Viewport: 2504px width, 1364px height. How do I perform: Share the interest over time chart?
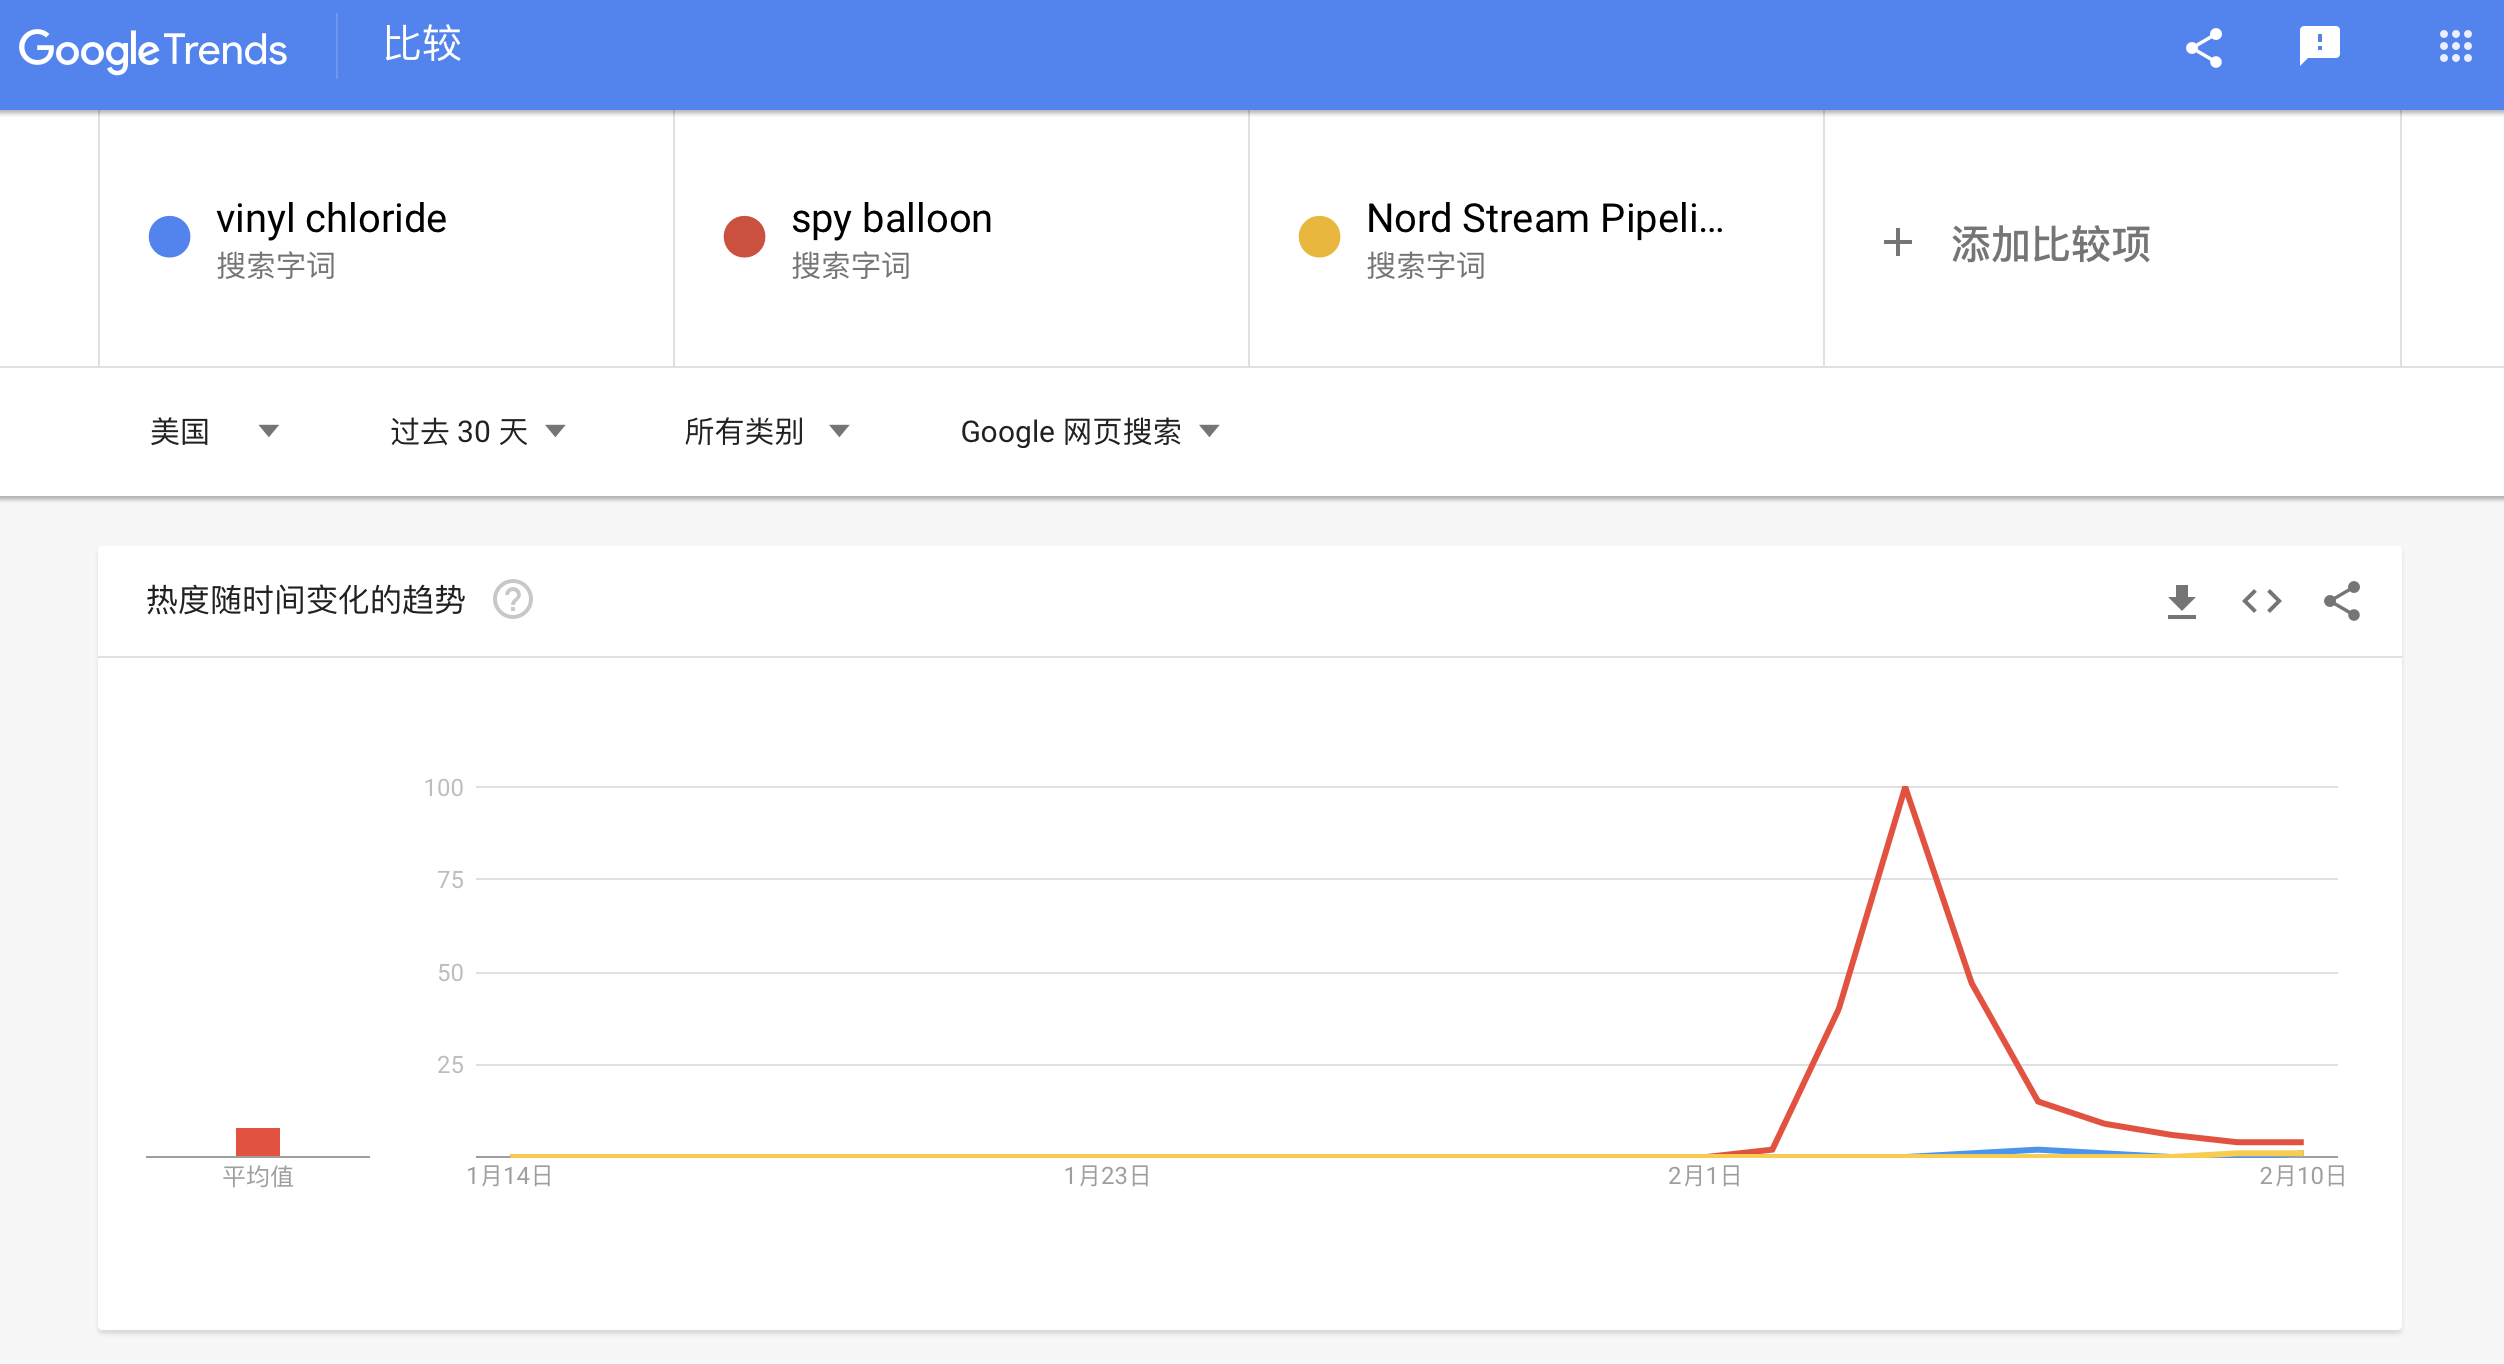click(x=2342, y=601)
